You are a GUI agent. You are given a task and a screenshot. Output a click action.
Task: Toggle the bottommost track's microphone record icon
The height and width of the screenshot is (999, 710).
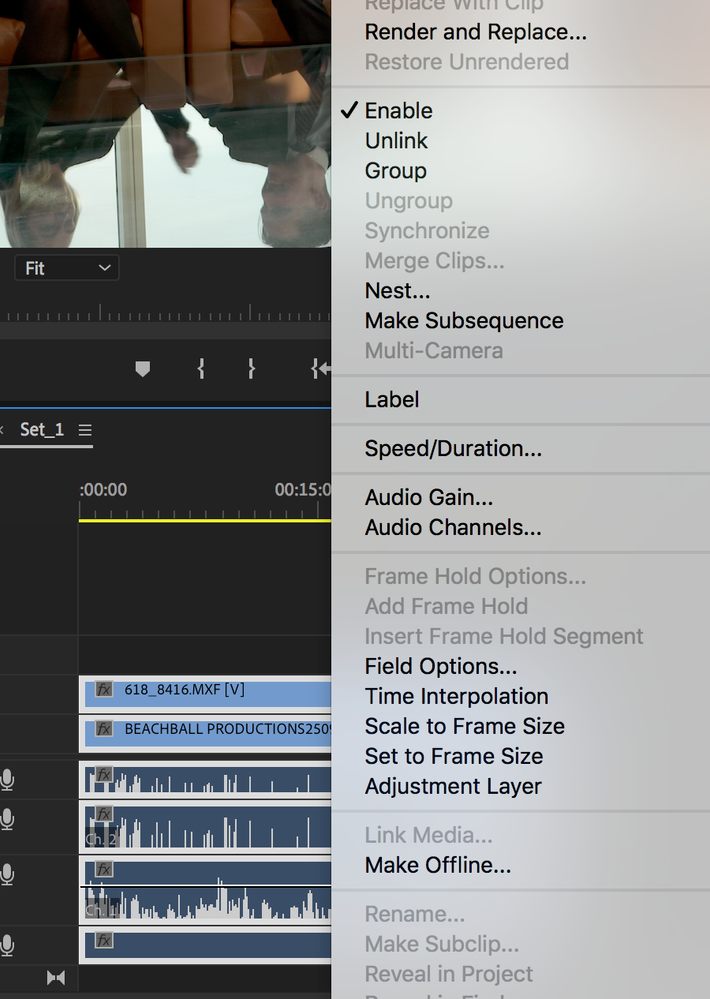[8, 944]
